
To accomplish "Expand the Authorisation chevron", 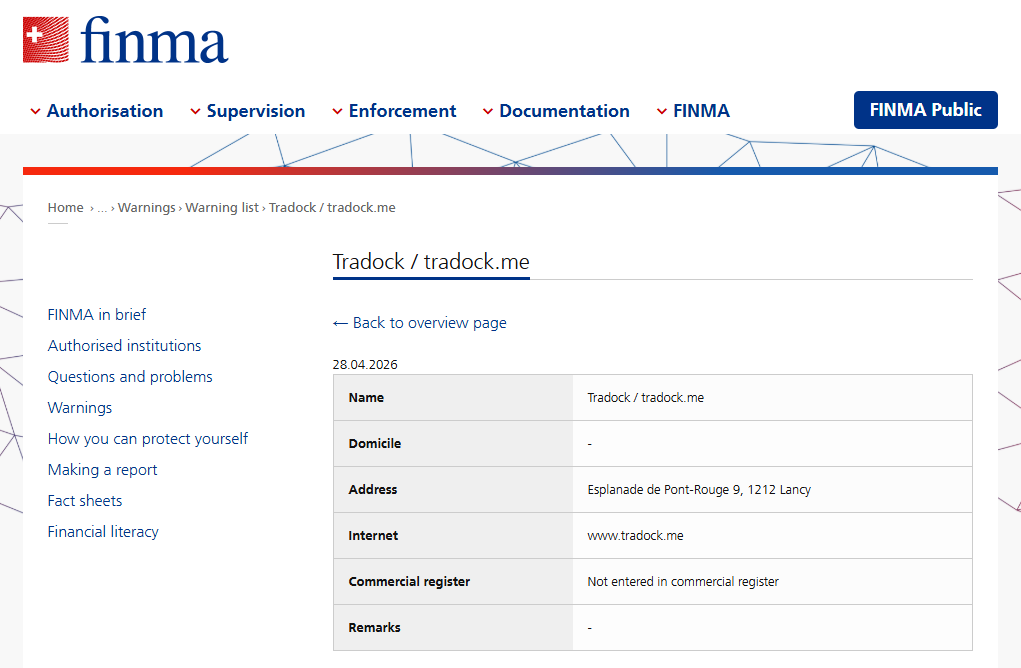I will point(35,111).
